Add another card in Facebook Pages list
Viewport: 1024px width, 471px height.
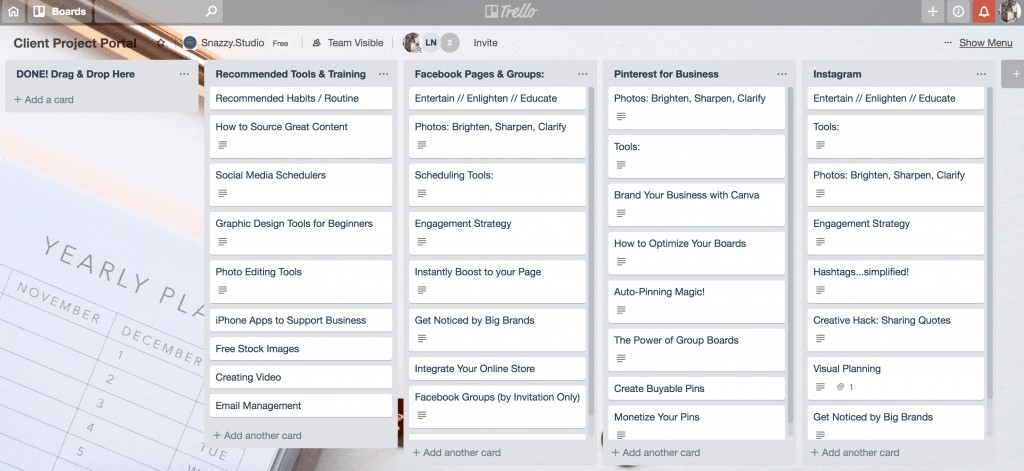[456, 453]
